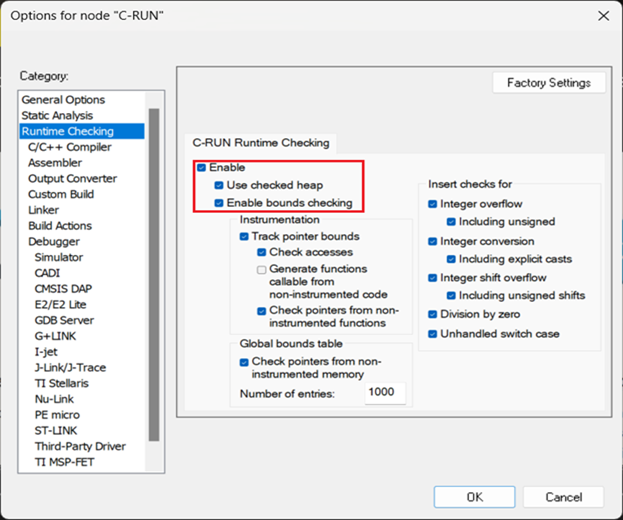Image resolution: width=623 pixels, height=520 pixels.
Task: Toggle Track pointer bounds checkbox
Action: (245, 237)
